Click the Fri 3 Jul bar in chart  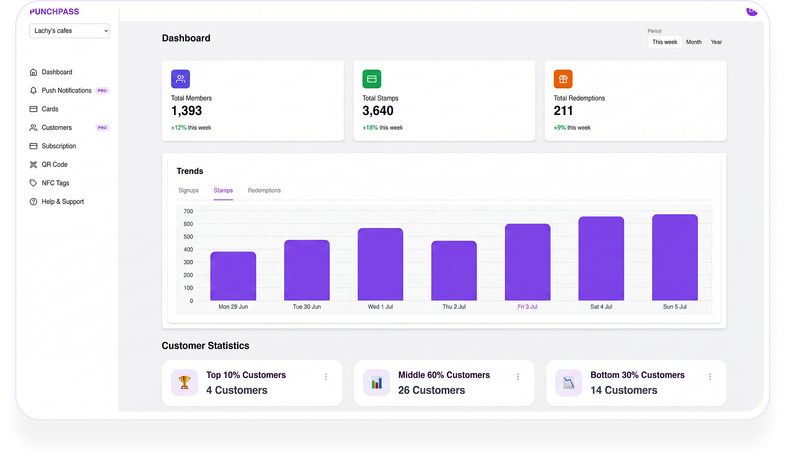(527, 262)
